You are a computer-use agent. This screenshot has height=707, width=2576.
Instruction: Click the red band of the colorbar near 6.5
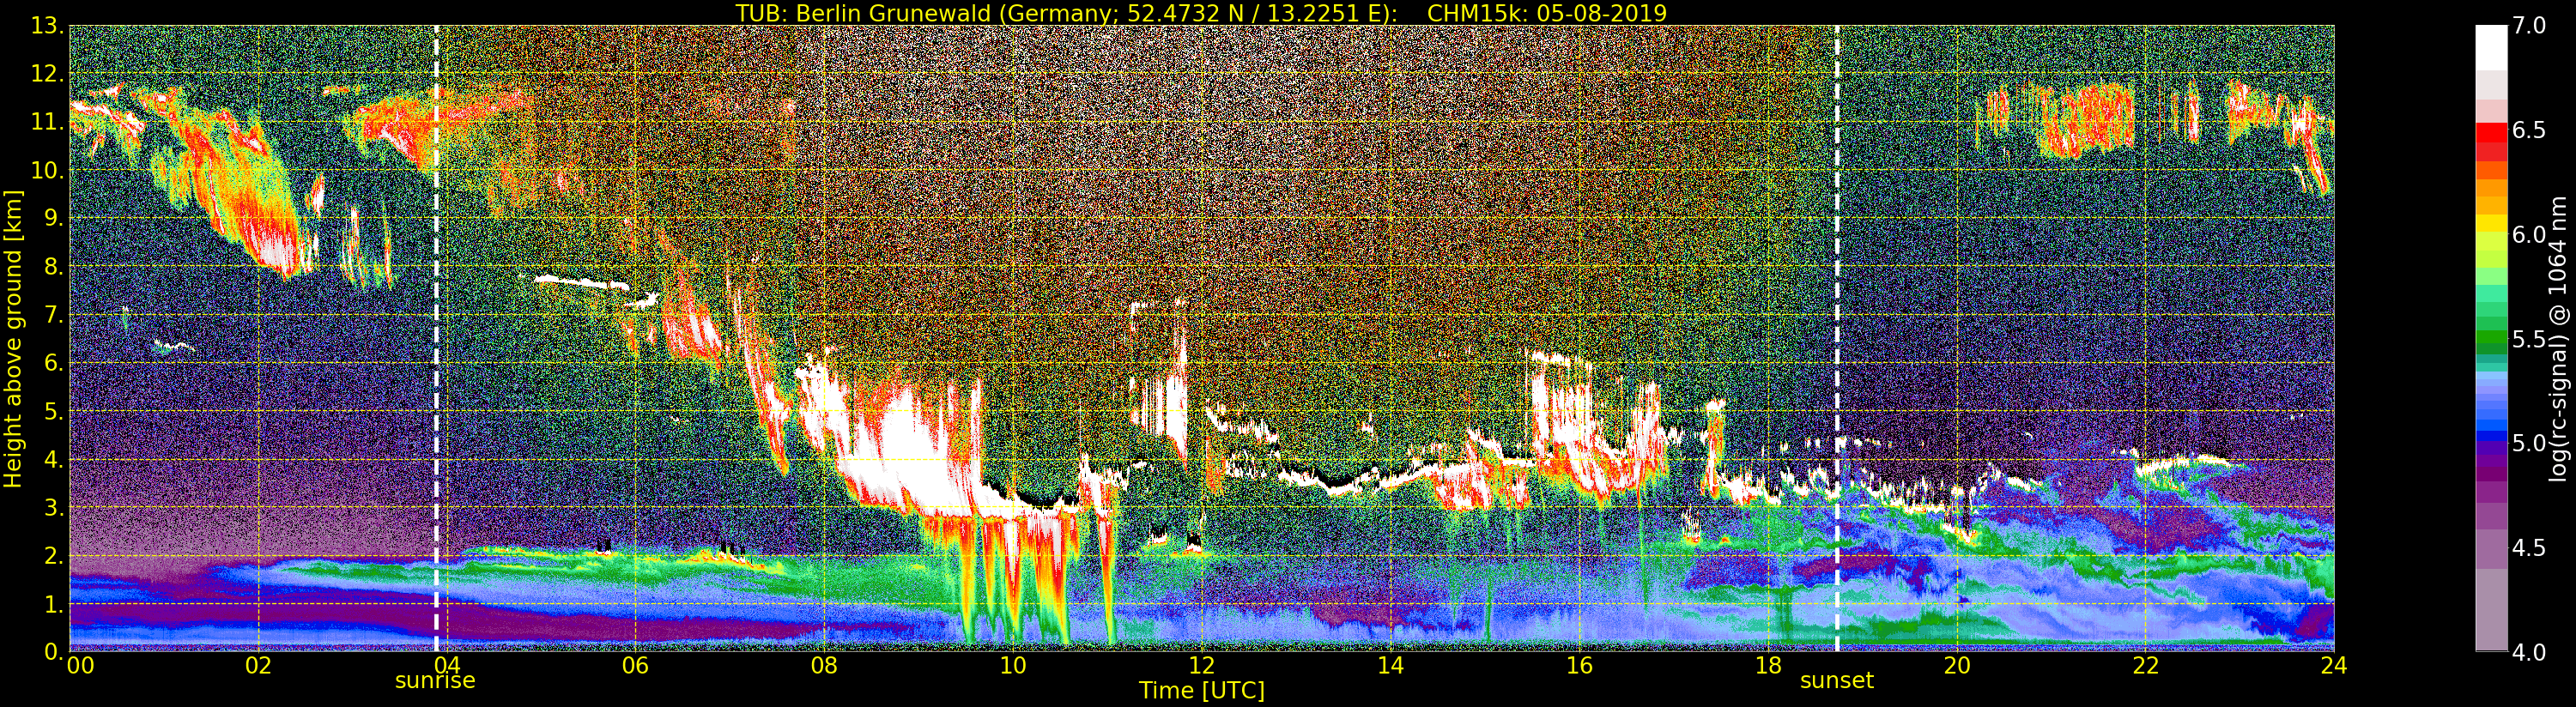[2491, 132]
